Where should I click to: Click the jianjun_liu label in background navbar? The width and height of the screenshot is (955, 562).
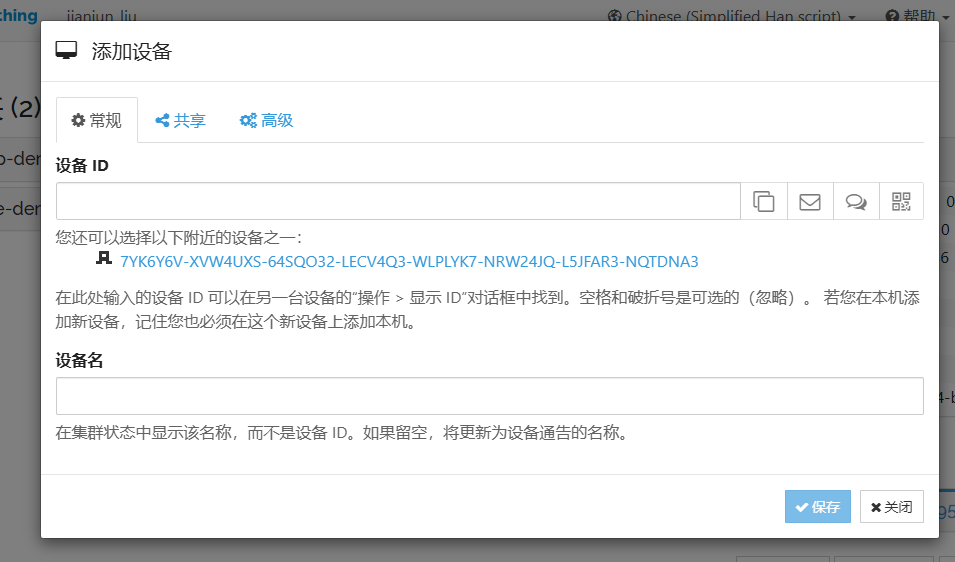[x=102, y=16]
